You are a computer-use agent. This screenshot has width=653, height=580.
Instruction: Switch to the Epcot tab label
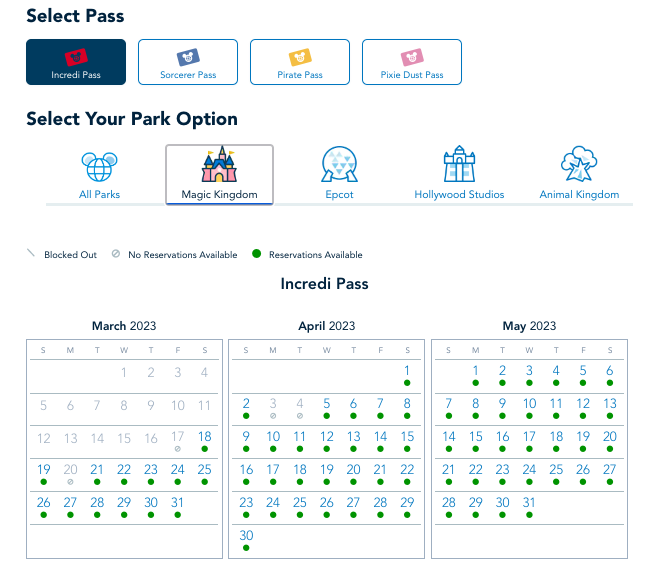pos(339,194)
